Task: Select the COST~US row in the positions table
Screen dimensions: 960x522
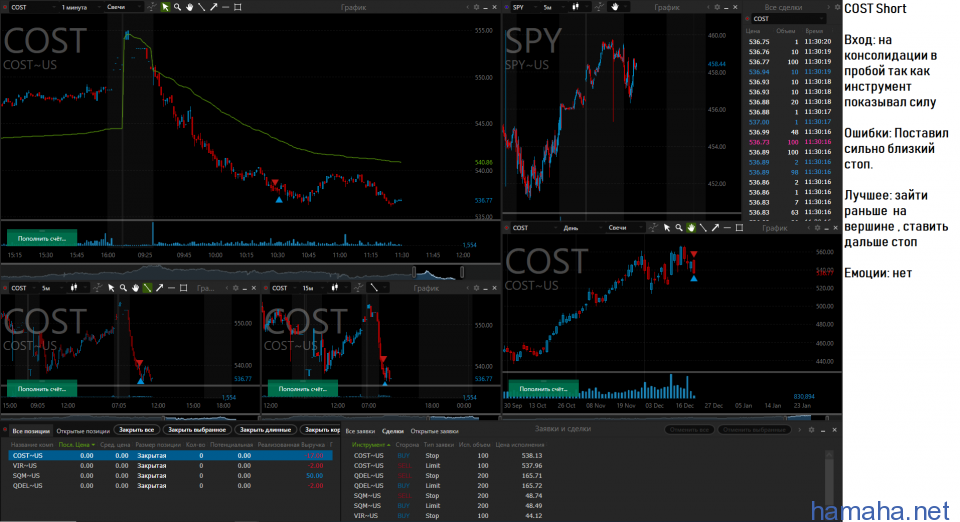Action: (170, 455)
